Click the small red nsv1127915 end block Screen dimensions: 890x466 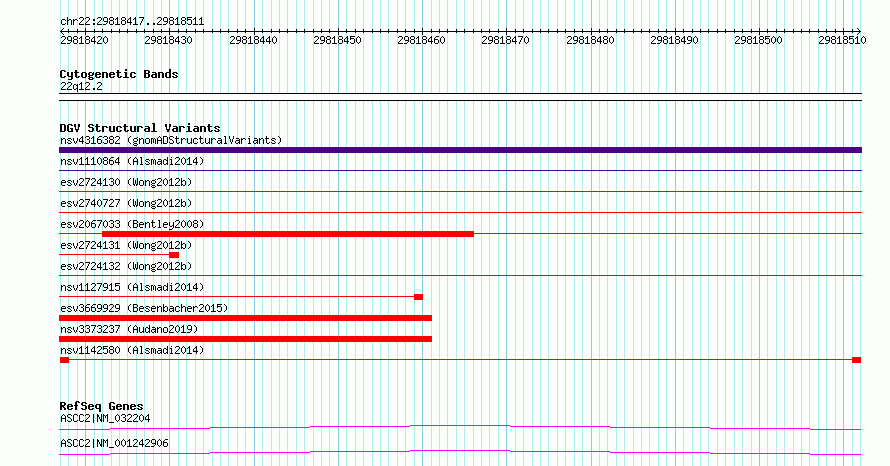click(418, 297)
